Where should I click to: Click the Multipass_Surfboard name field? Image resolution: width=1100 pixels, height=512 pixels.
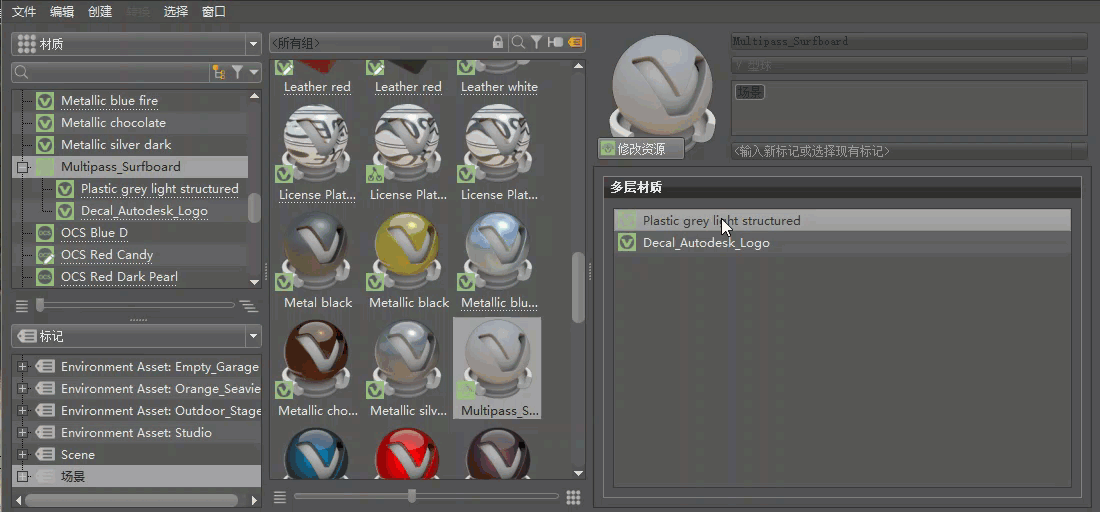tap(908, 41)
